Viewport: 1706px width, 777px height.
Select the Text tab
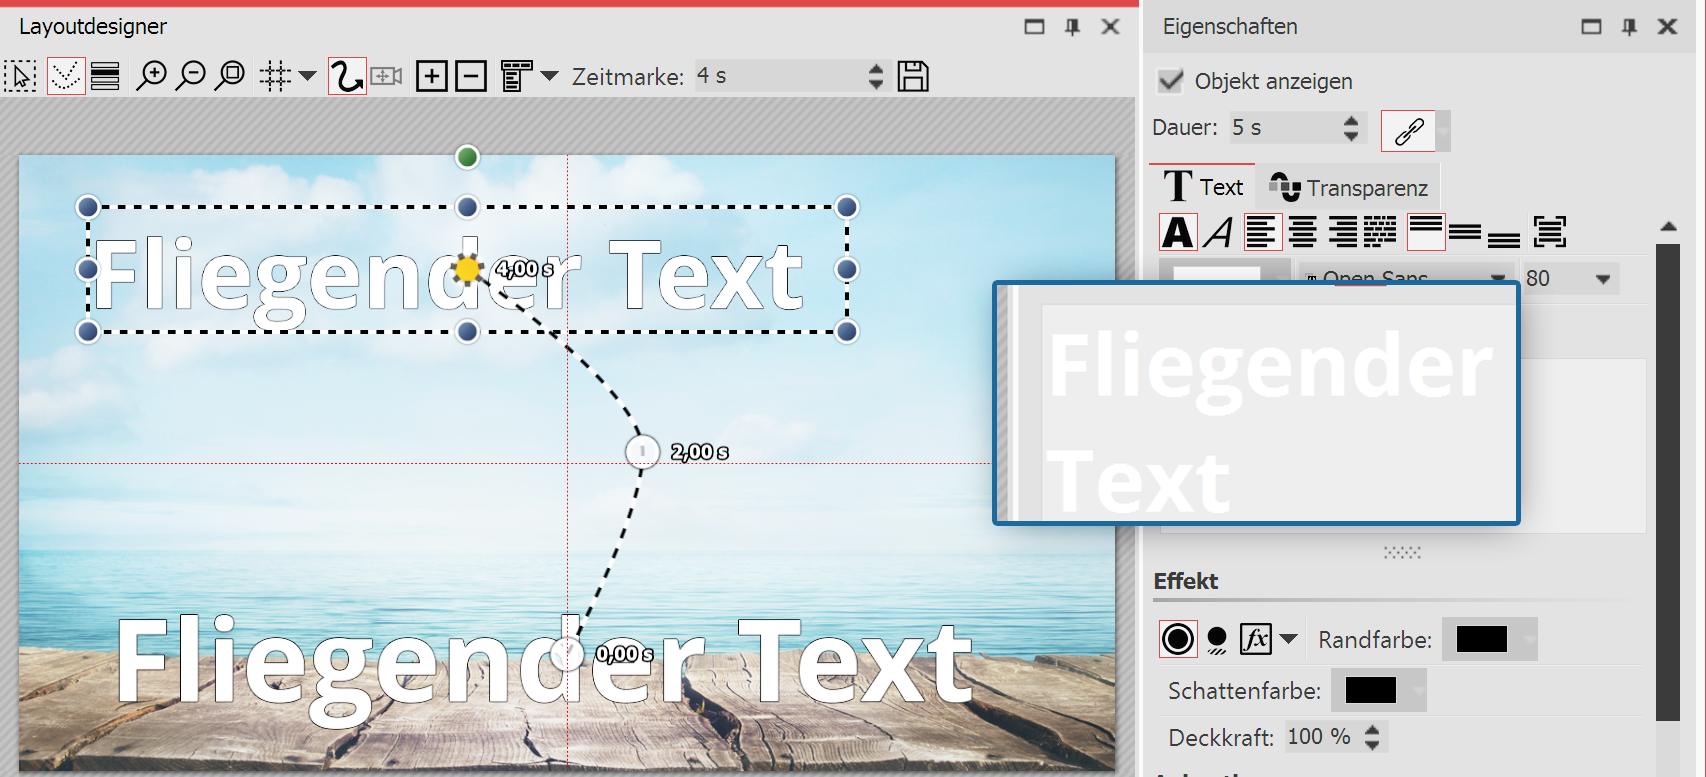click(x=1203, y=187)
